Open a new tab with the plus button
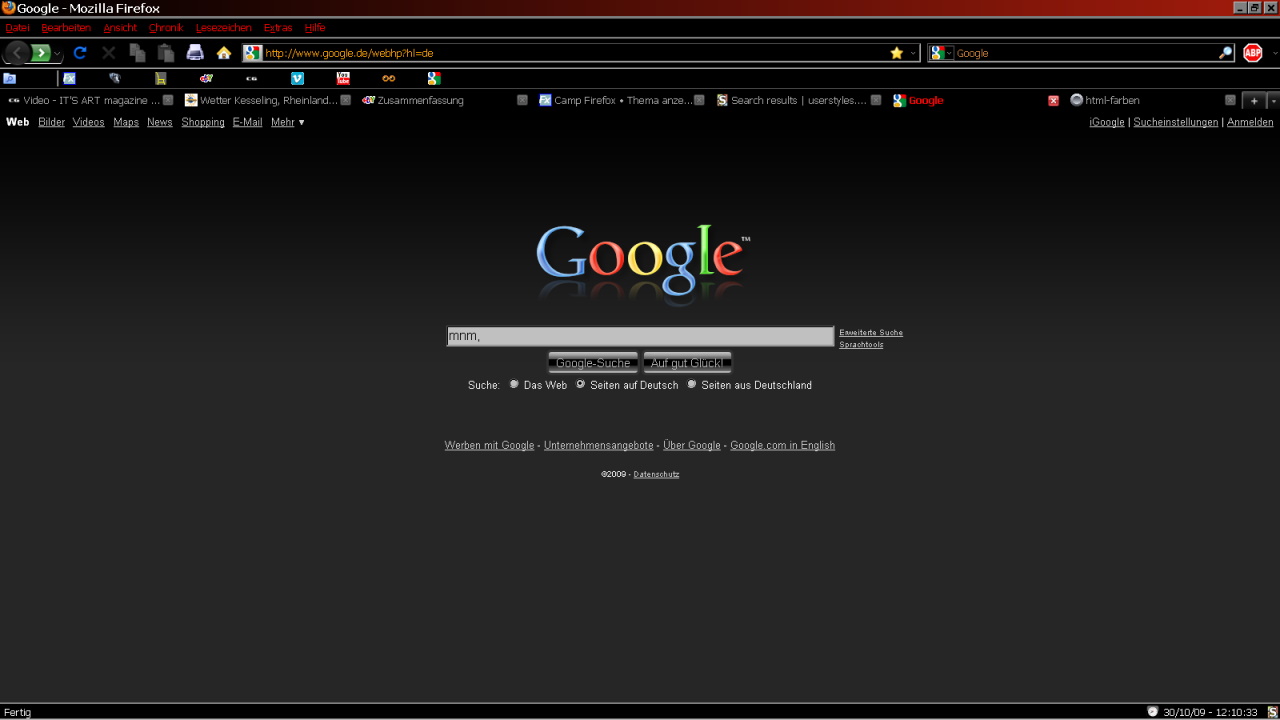This screenshot has height=720, width=1280. point(1254,100)
